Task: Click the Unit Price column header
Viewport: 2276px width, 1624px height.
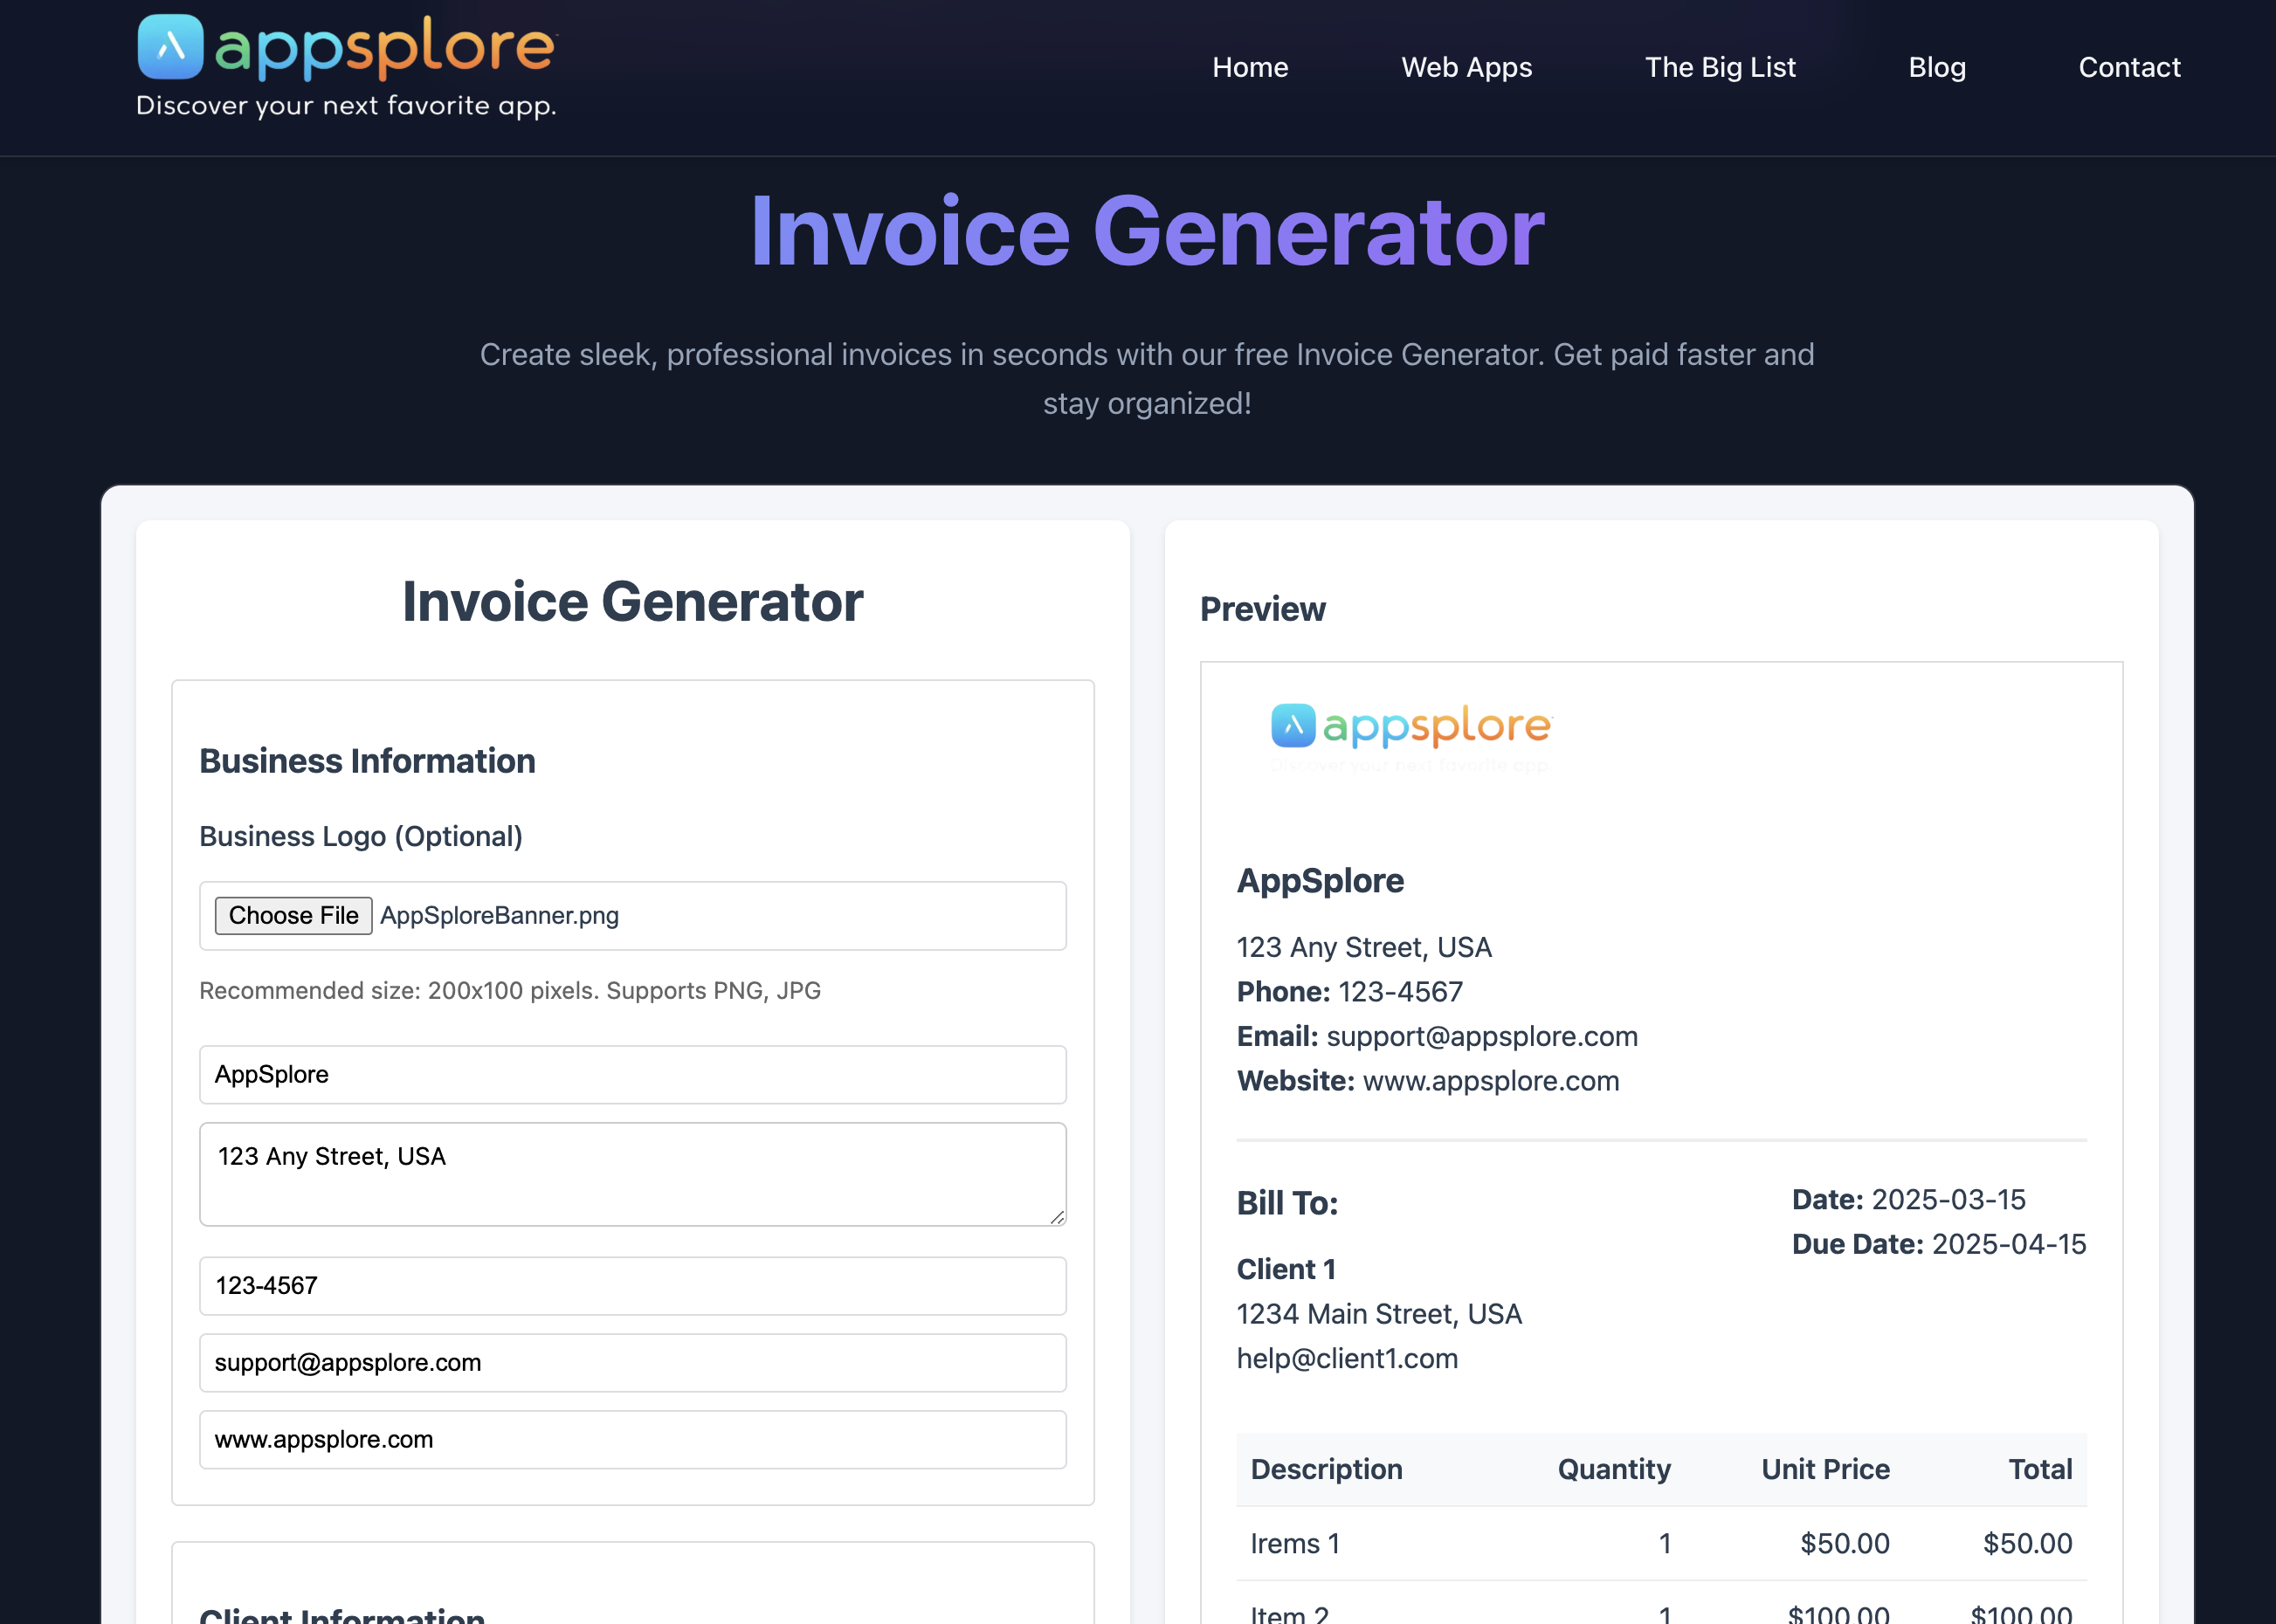Action: tap(1825, 1469)
